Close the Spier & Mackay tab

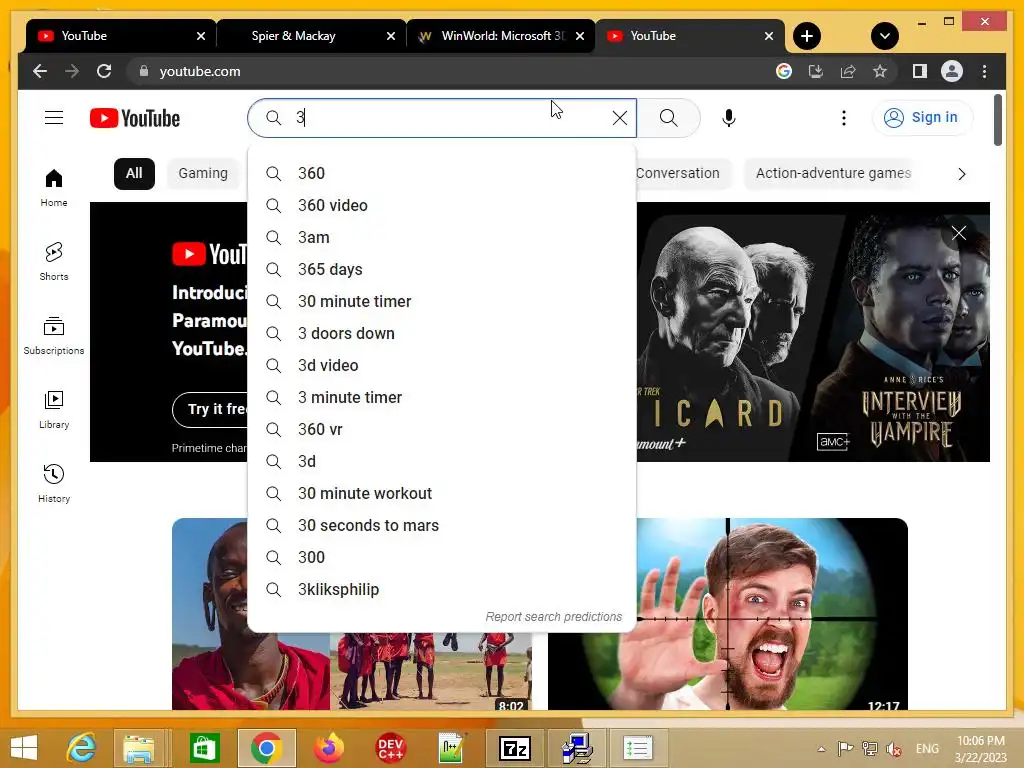click(391, 36)
